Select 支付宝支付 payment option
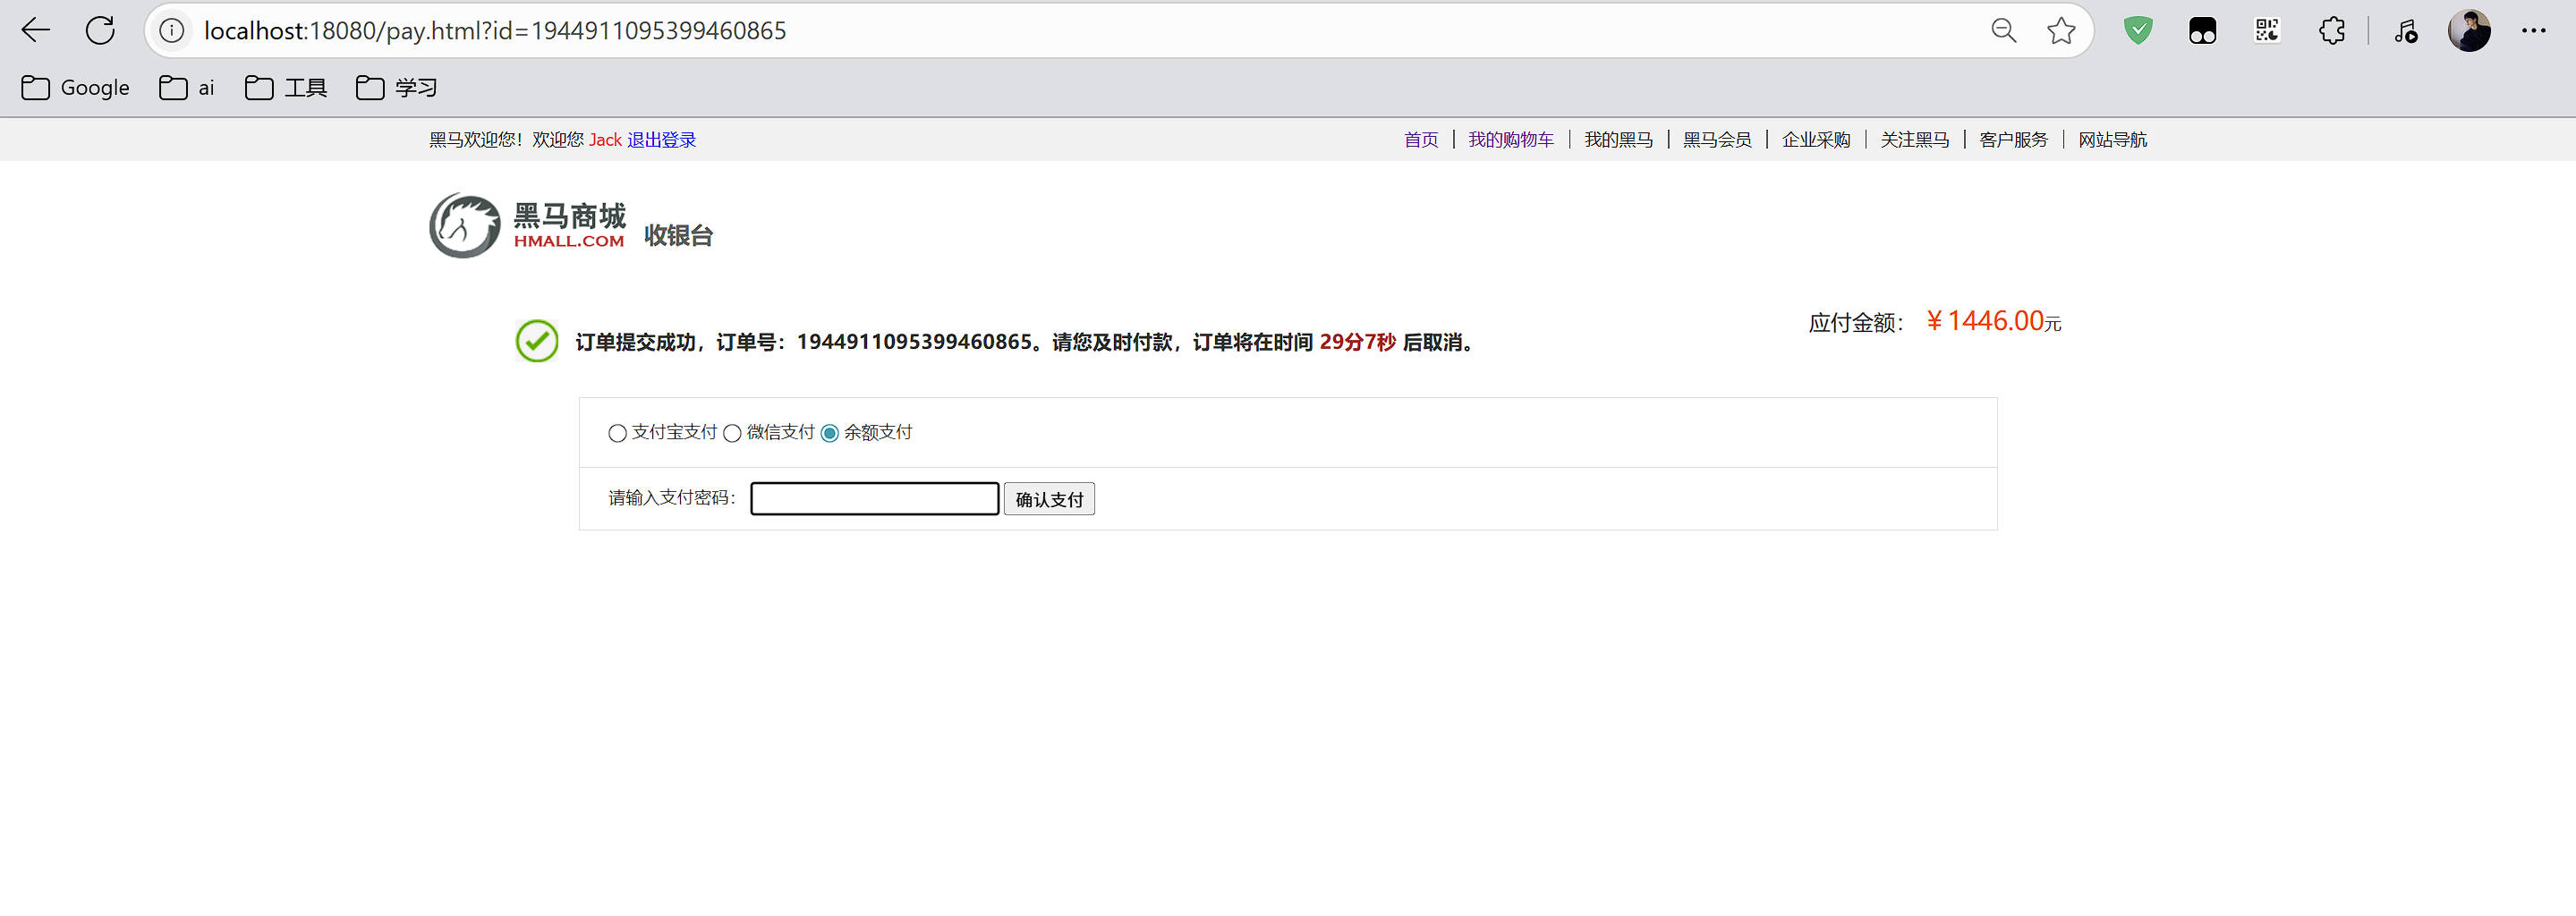The width and height of the screenshot is (2576, 916). [617, 433]
